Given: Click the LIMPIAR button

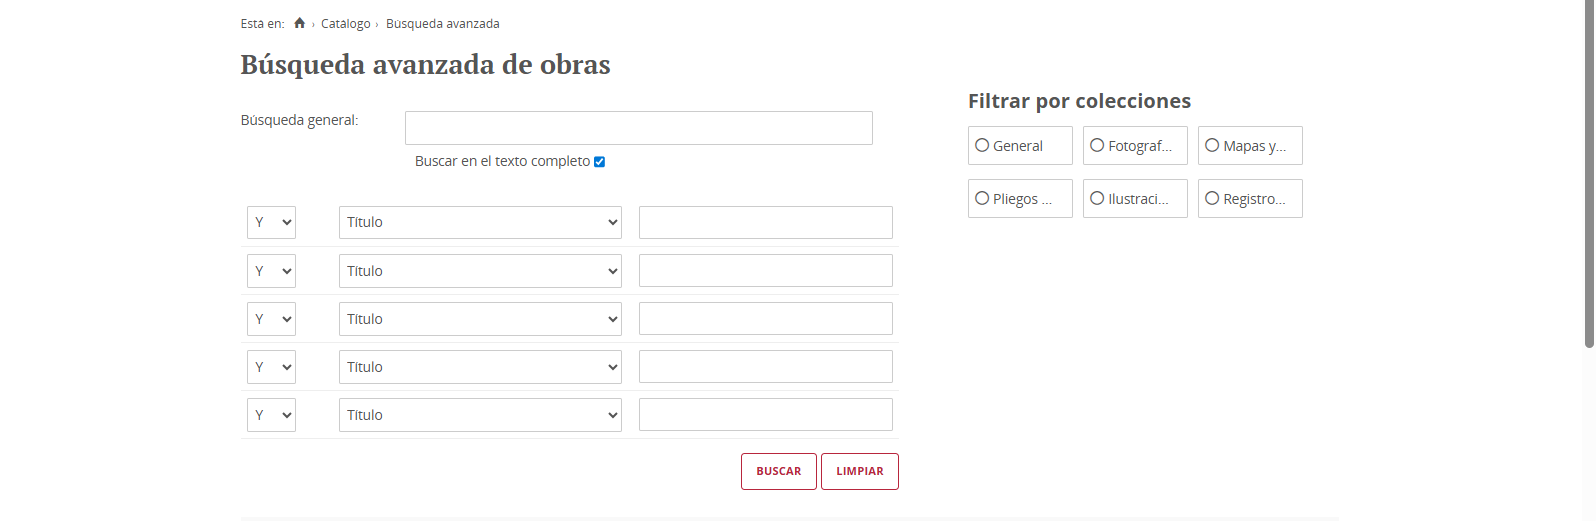Looking at the screenshot, I should pos(860,472).
